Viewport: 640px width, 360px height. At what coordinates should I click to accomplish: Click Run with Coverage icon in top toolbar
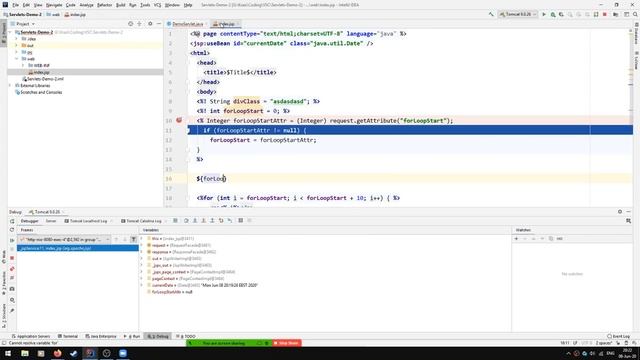click(x=561, y=14)
